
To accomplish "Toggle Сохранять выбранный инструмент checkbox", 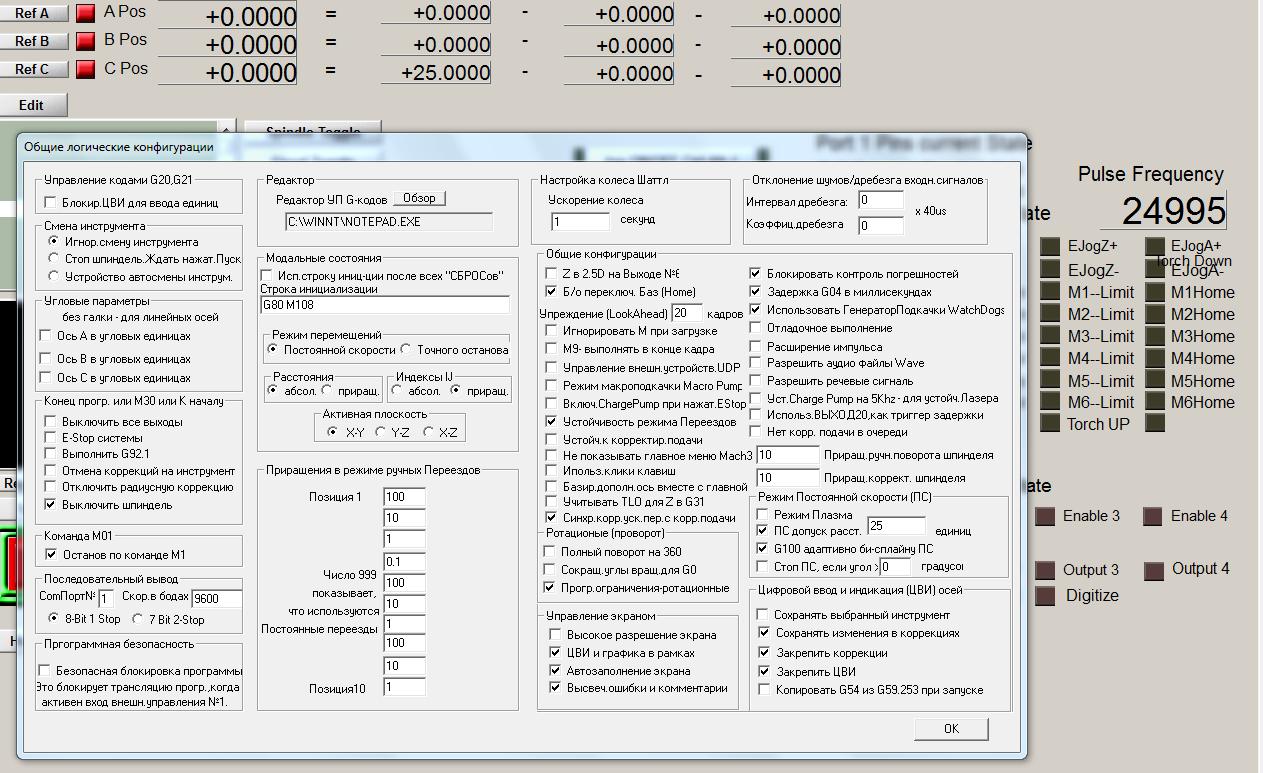I will click(x=765, y=615).
